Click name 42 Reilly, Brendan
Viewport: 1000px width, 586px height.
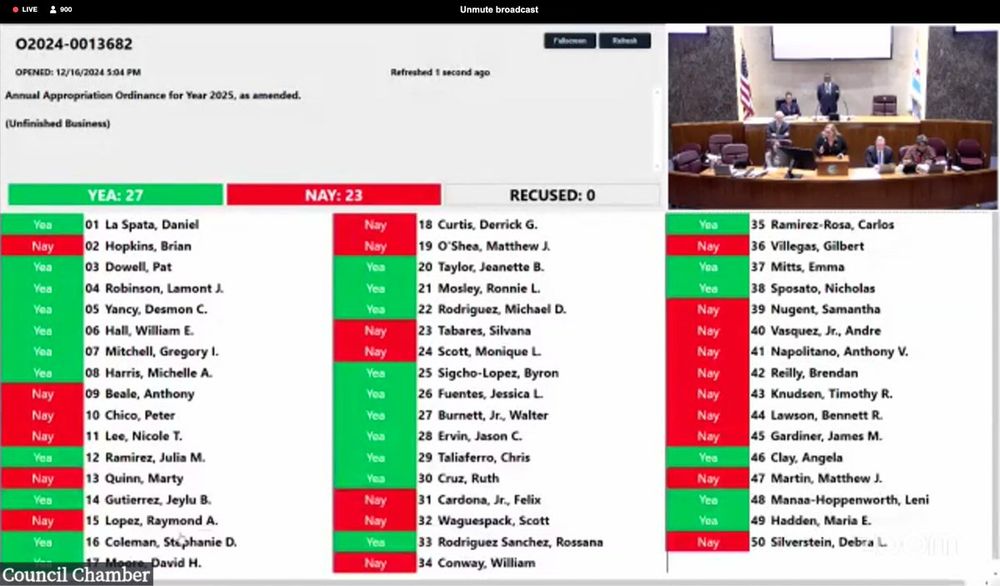click(805, 373)
